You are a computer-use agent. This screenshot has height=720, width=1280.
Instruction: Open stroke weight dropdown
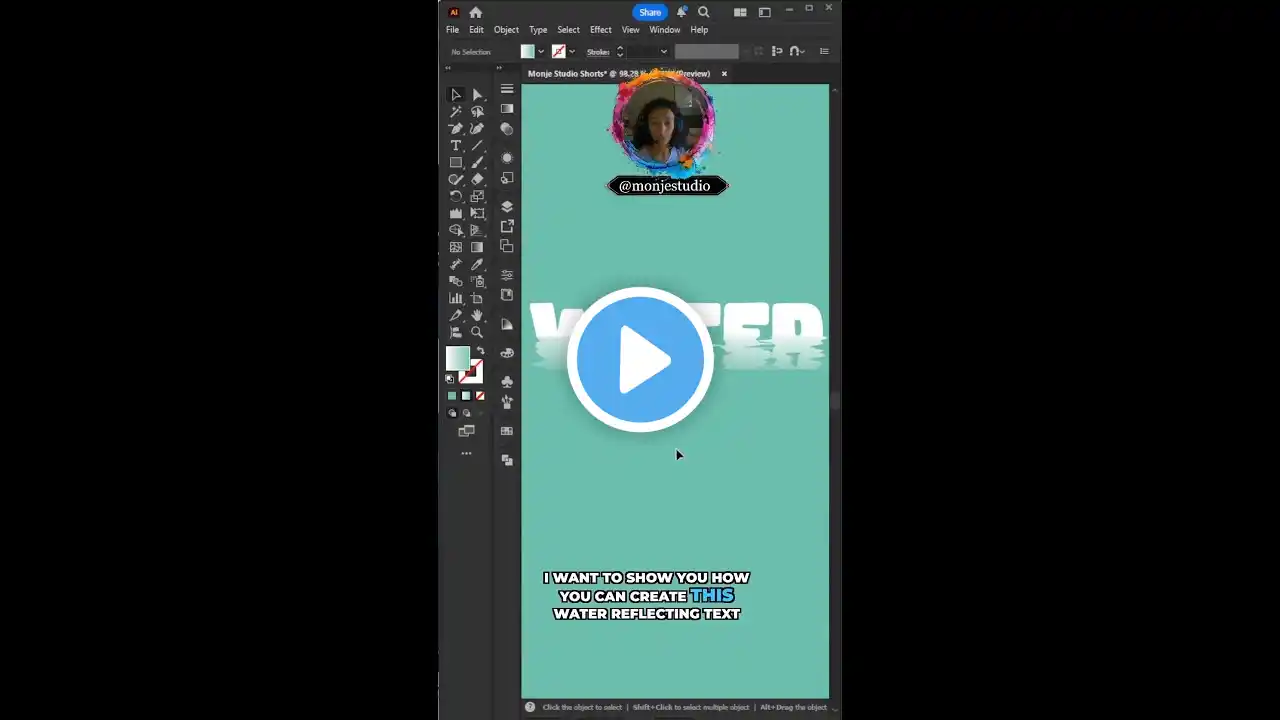coord(663,52)
